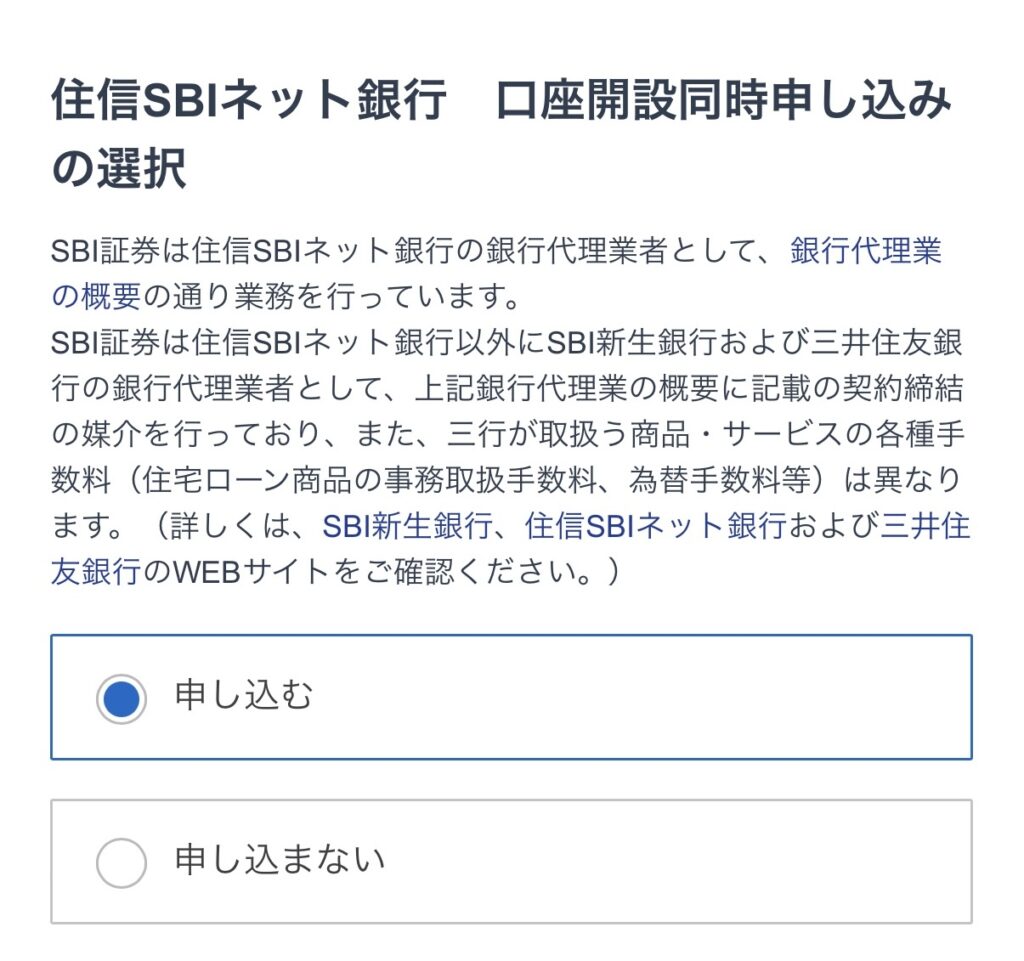Click empty area inside the 申し込まない option box
The image size is (1024, 961).
point(680,861)
